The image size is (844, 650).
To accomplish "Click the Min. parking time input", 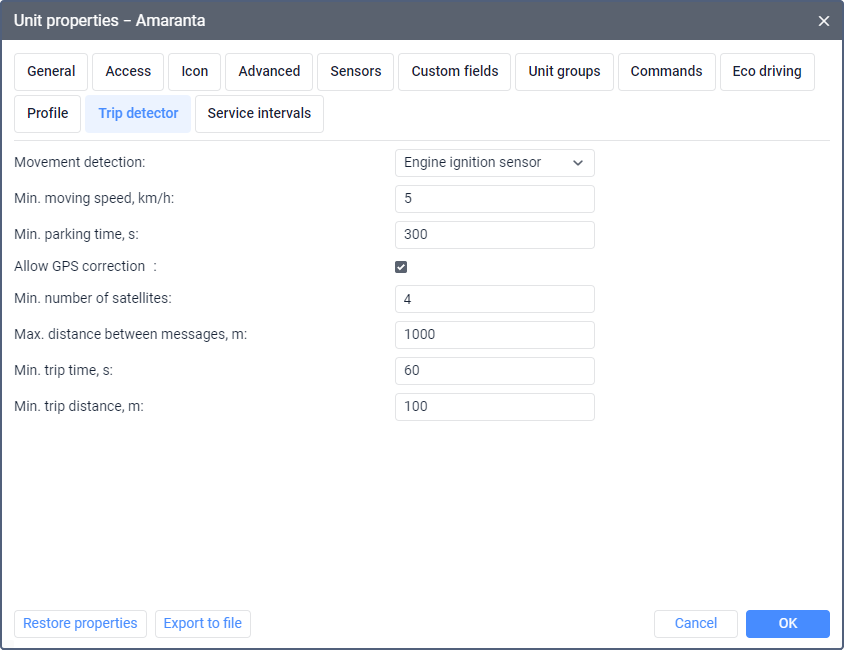I will (x=494, y=235).
